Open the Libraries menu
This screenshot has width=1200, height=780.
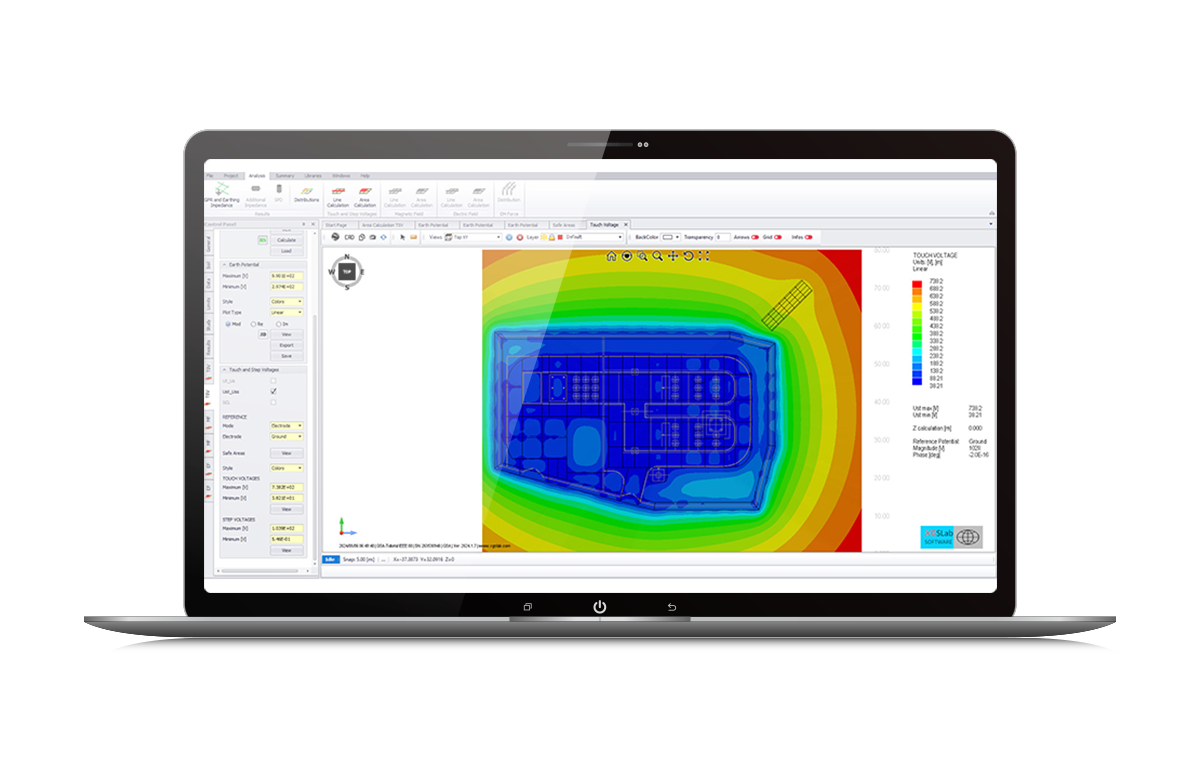(x=312, y=175)
